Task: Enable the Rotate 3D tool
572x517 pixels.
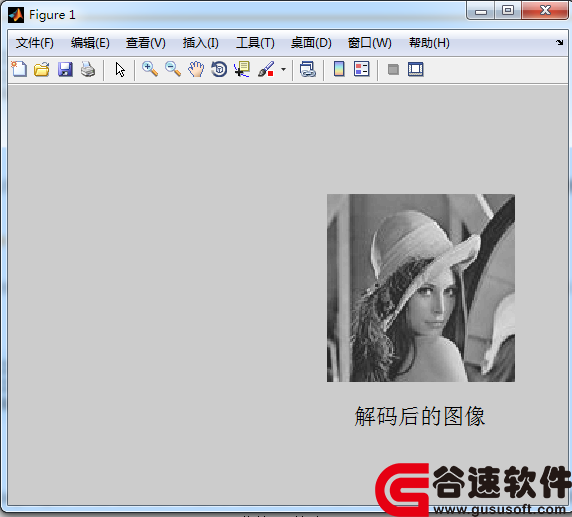Action: pyautogui.click(x=219, y=69)
